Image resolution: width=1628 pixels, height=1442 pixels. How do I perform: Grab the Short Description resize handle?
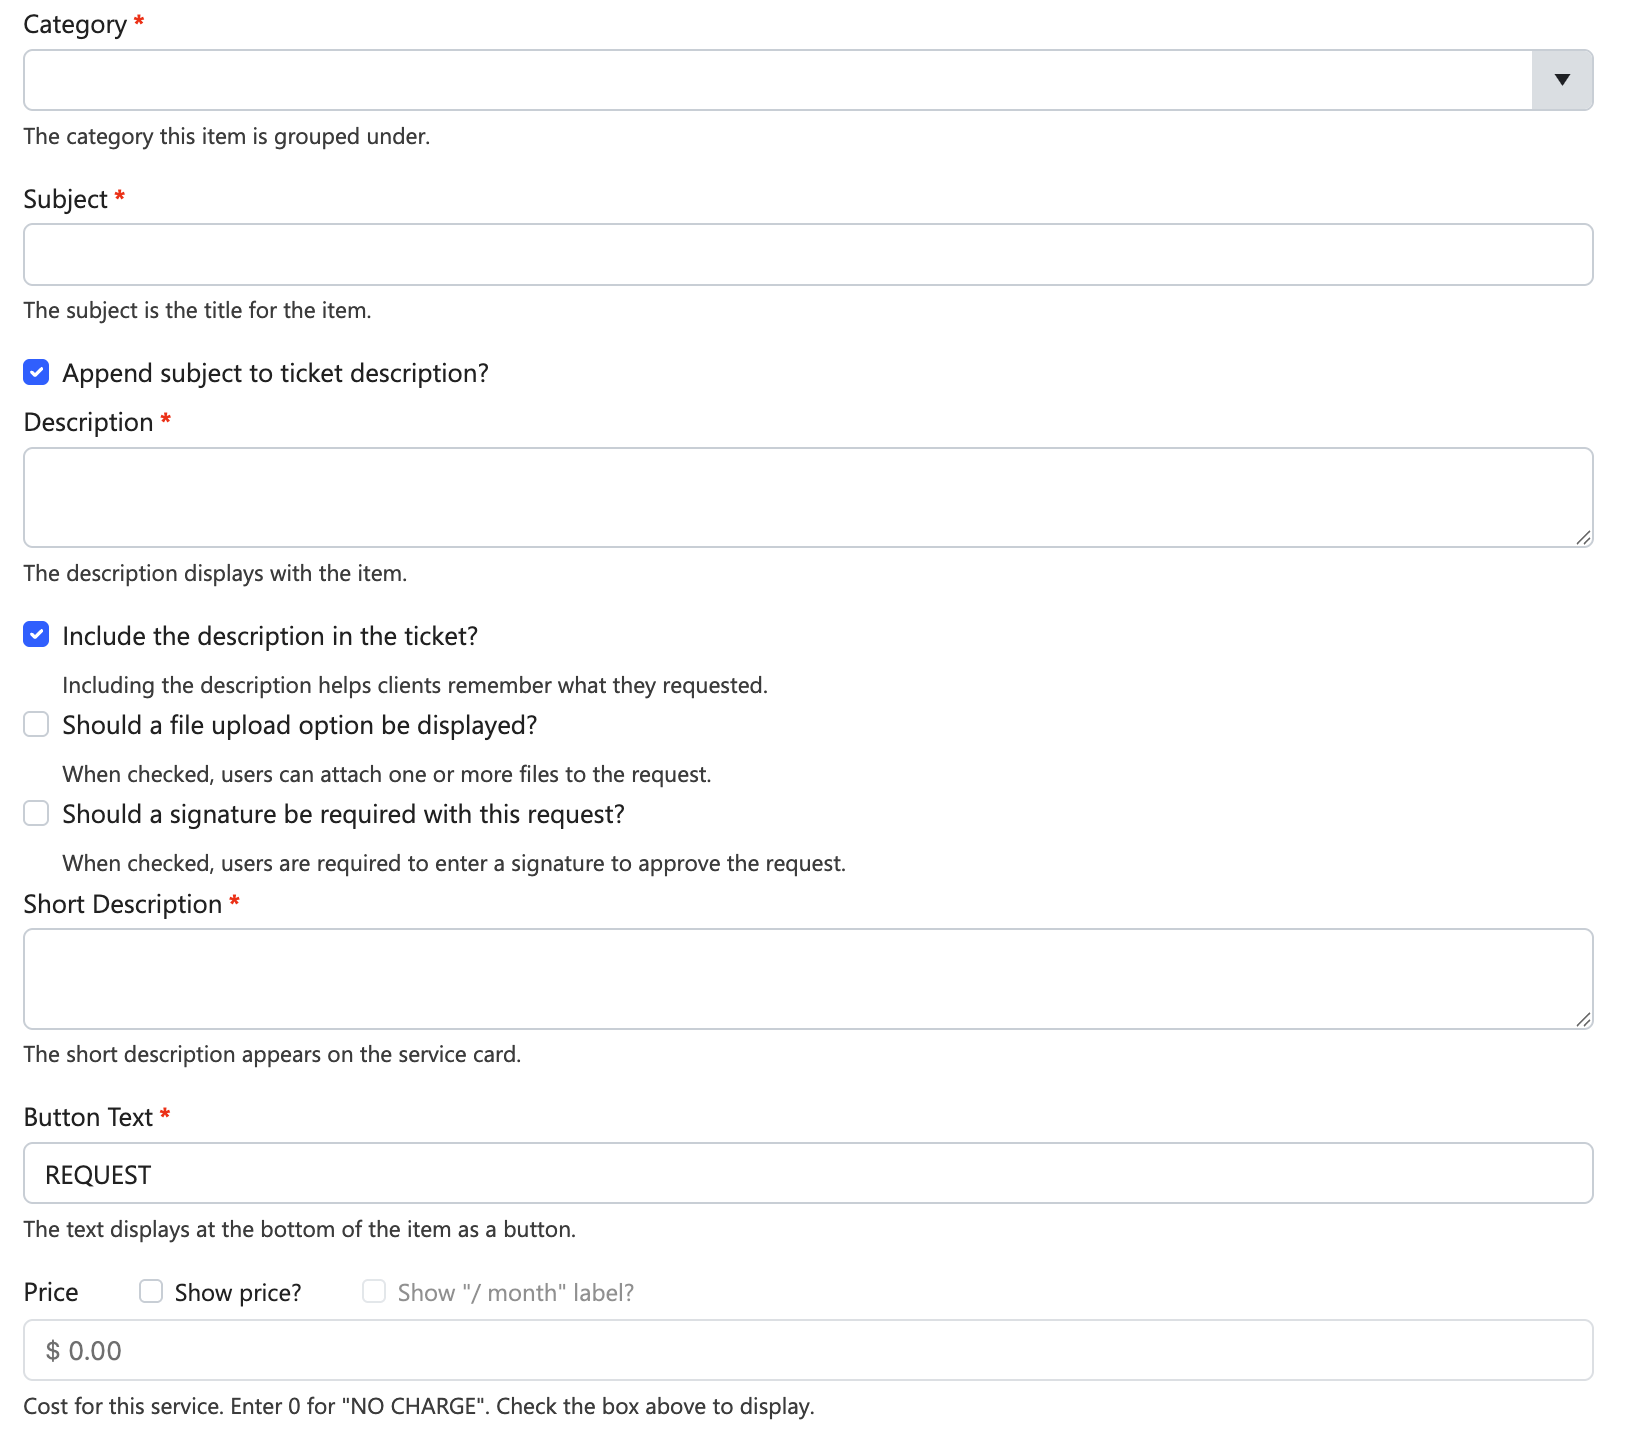click(x=1583, y=1020)
